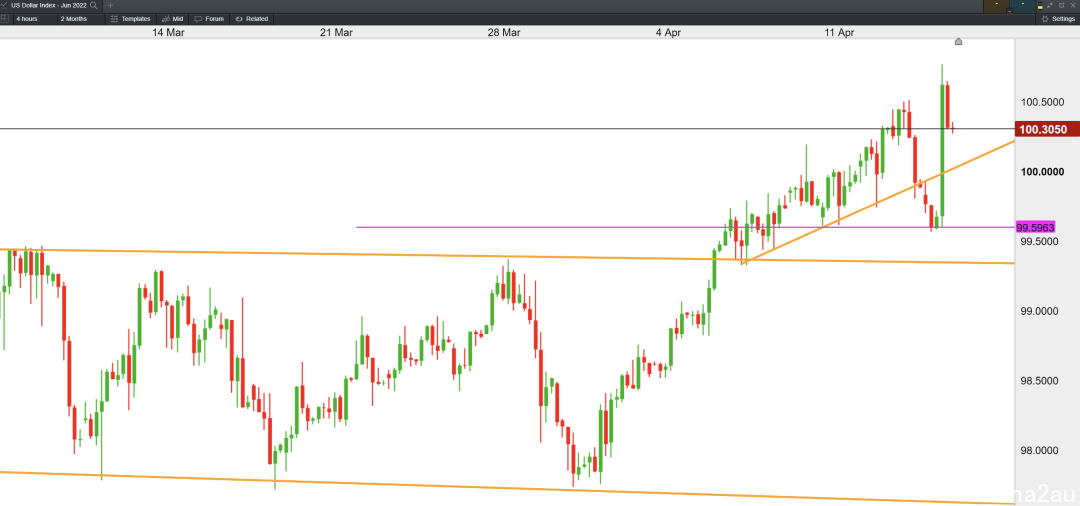Screen dimensions: 1080x506
Task: Click the yellow bar stacked-lines icon
Action: coord(1040,6)
